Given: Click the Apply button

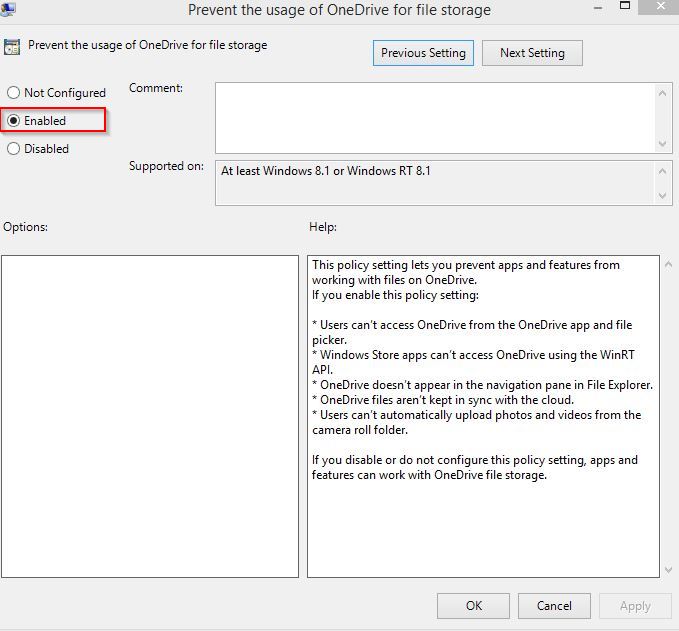Looking at the screenshot, I should tap(635, 605).
